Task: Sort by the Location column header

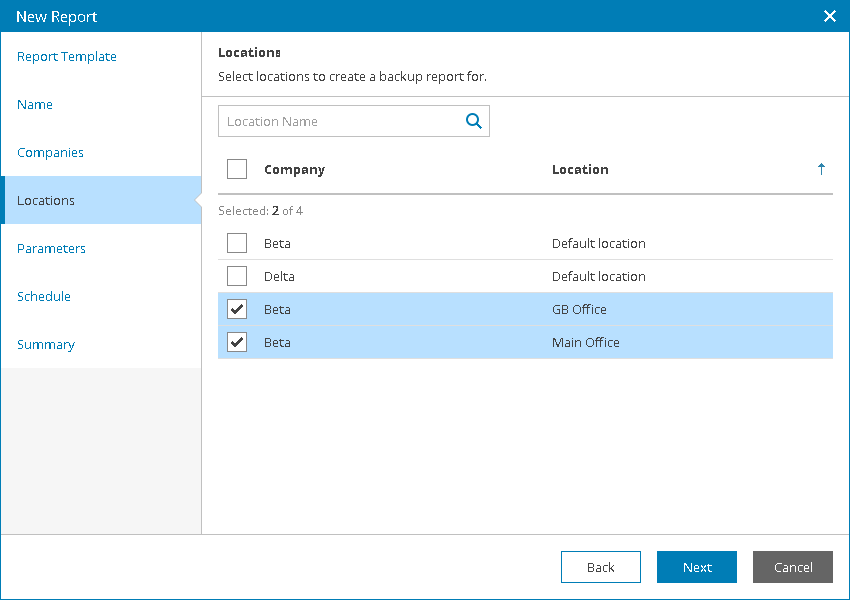Action: click(580, 169)
